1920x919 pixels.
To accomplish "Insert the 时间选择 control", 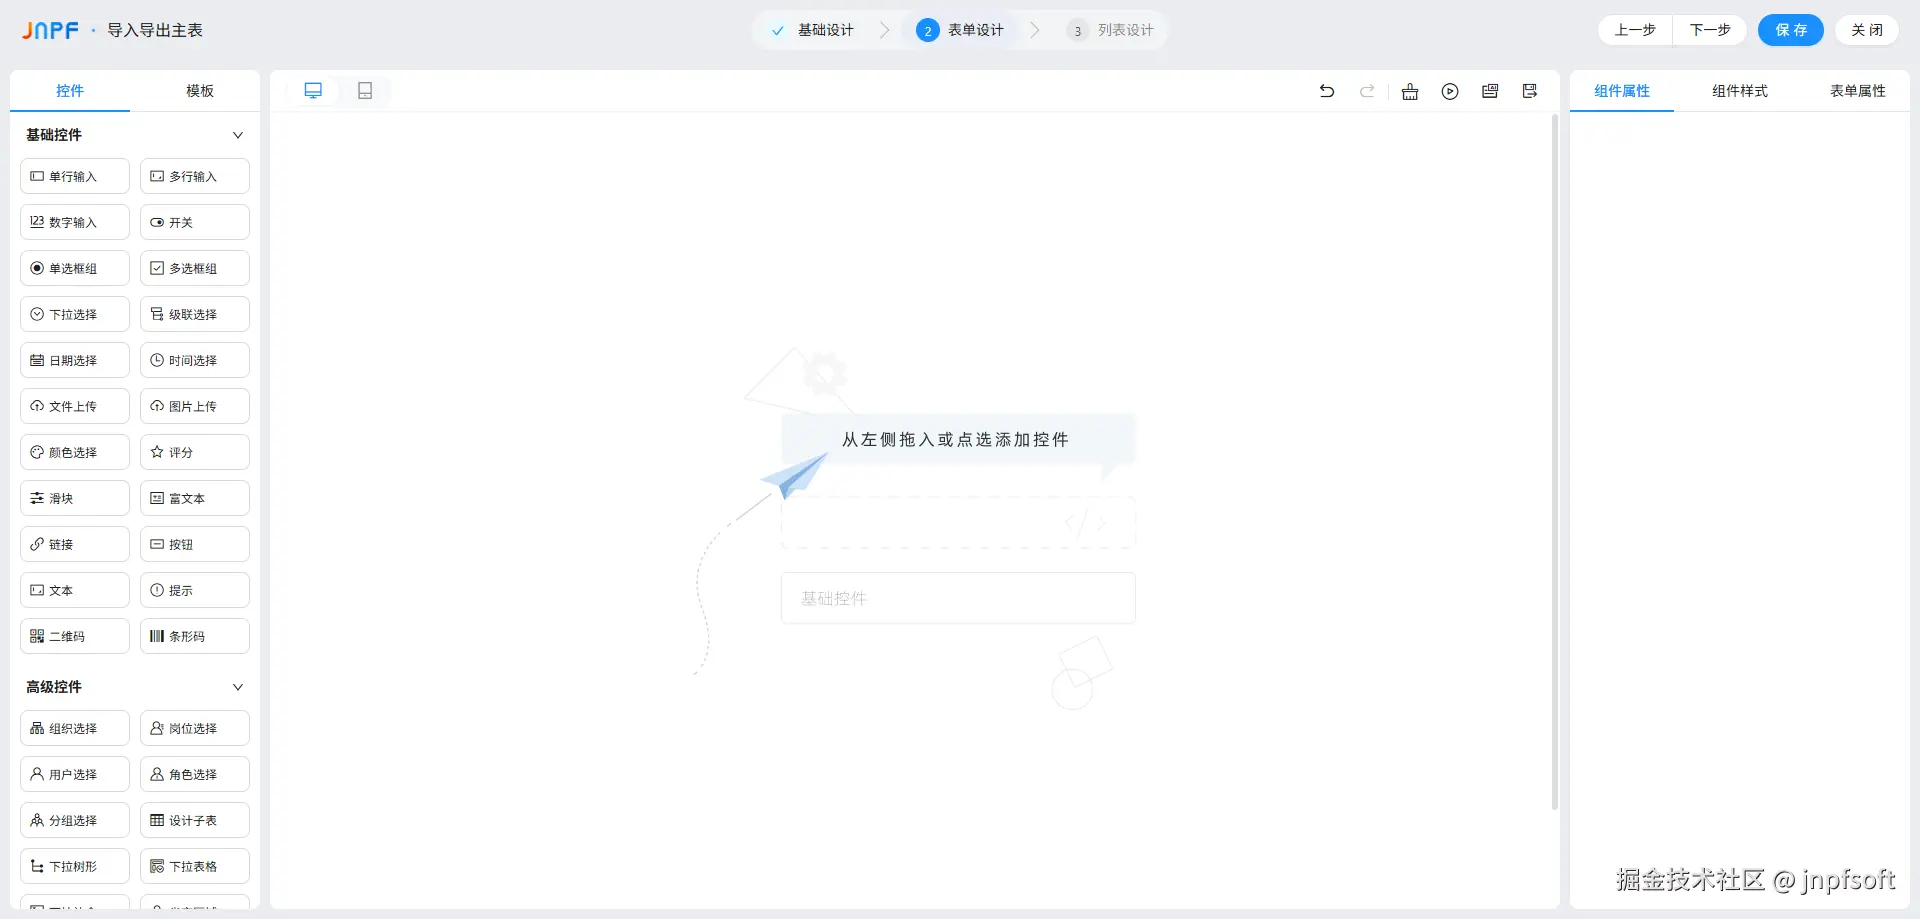I will (x=195, y=360).
